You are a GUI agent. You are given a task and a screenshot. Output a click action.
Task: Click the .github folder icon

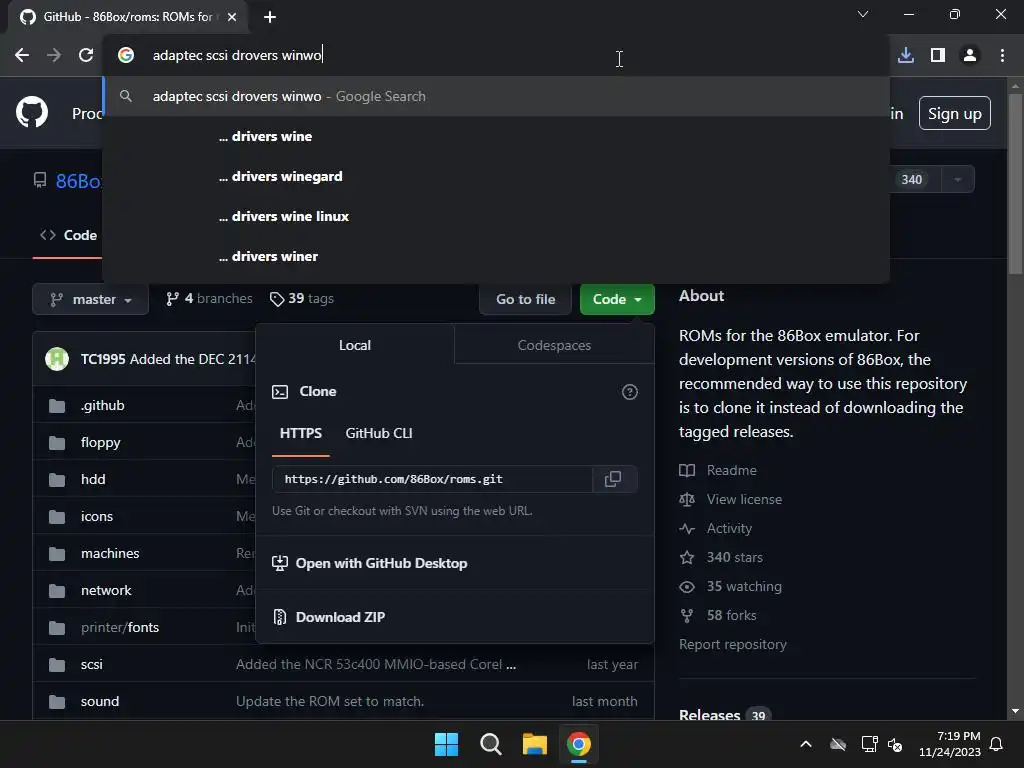pyautogui.click(x=57, y=406)
